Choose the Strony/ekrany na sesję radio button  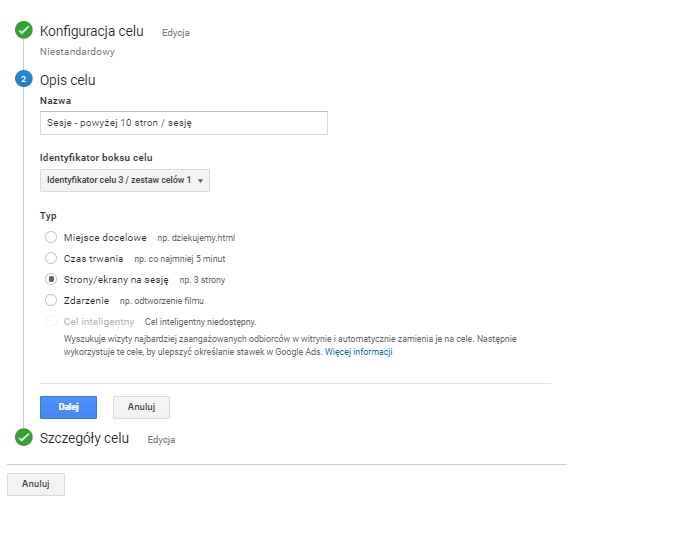point(51,279)
